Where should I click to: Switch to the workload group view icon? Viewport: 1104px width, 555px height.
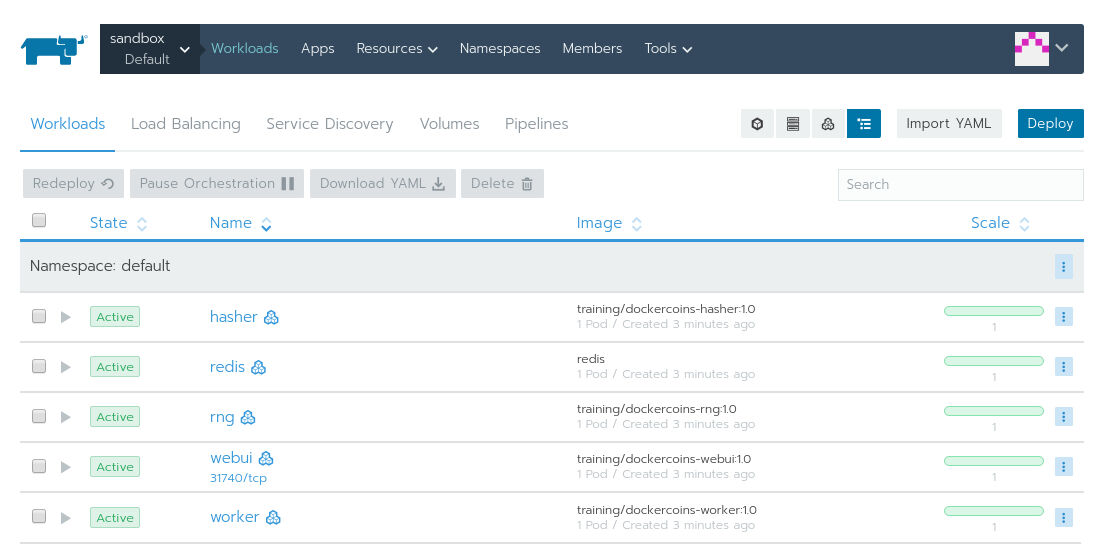pyautogui.click(x=828, y=124)
